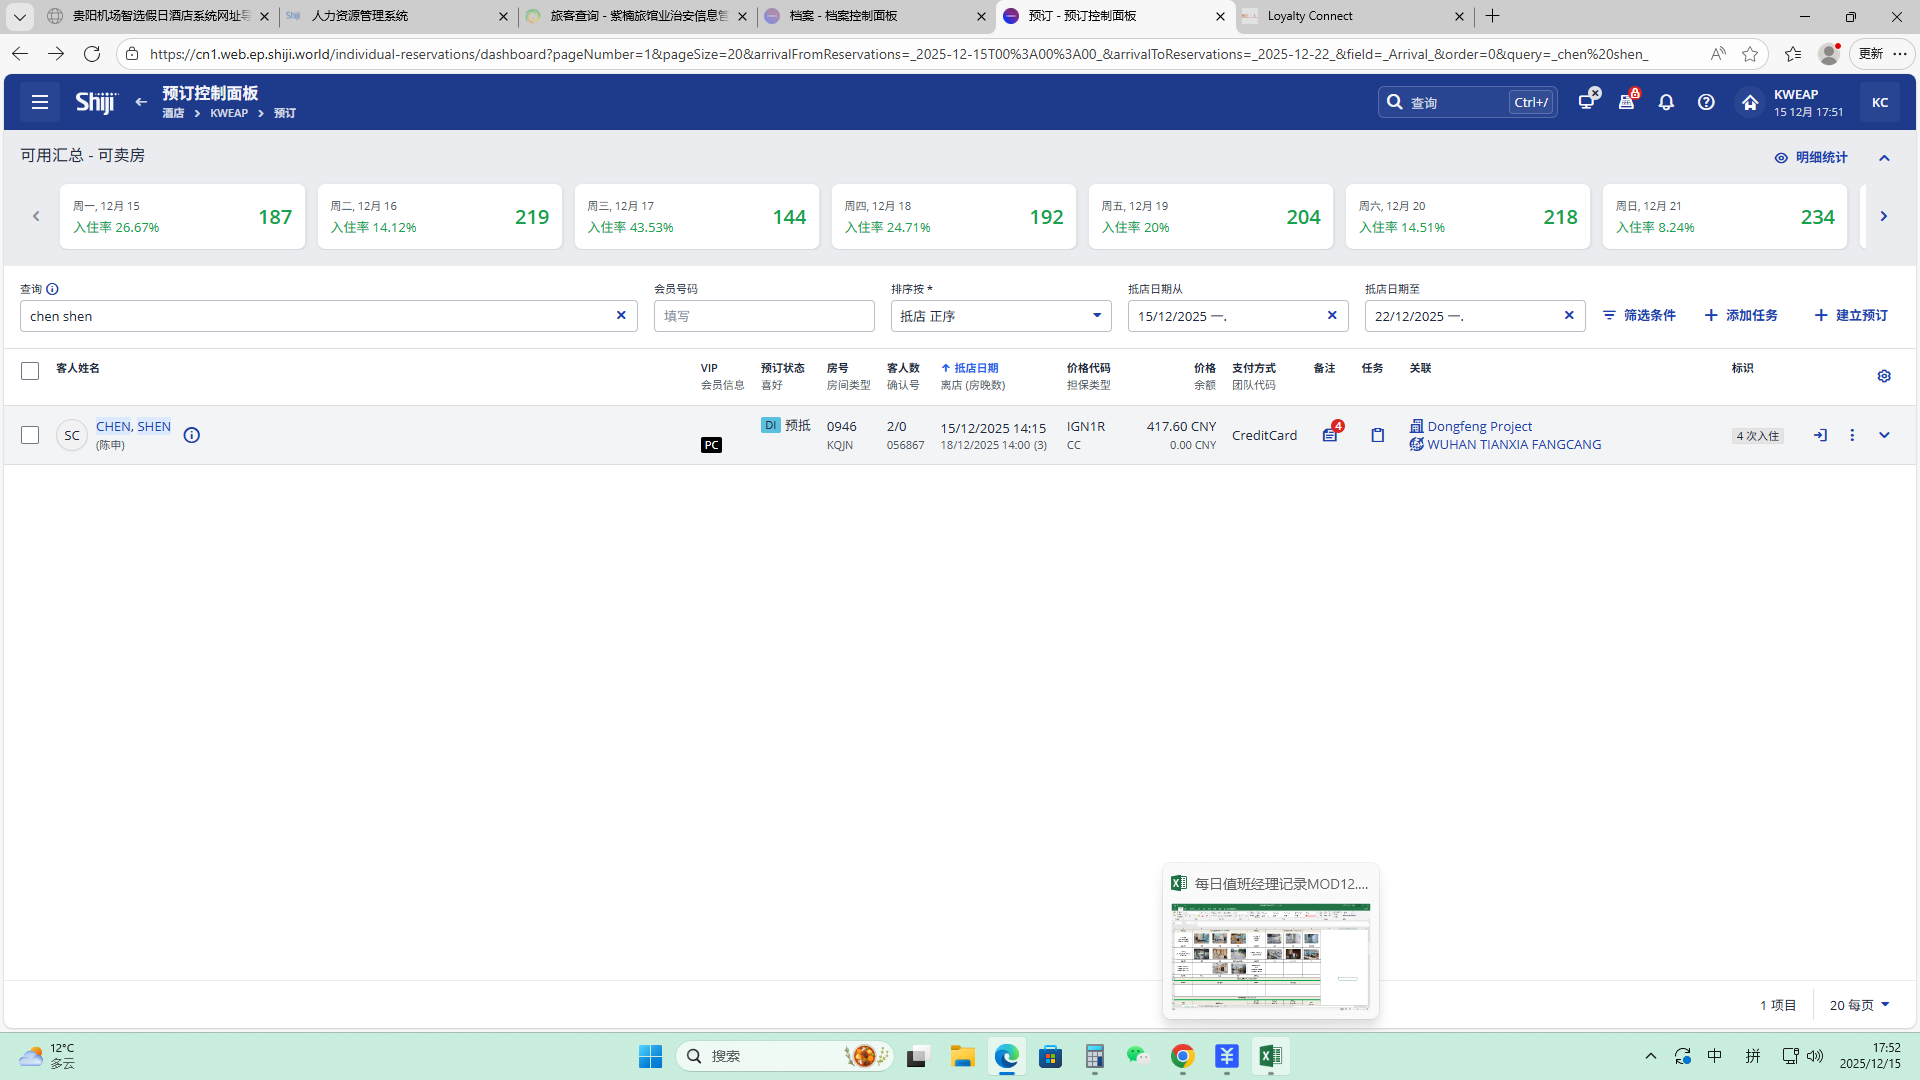Click the notes icon with badge 4
The height and width of the screenshot is (1080, 1920).
pos(1330,435)
